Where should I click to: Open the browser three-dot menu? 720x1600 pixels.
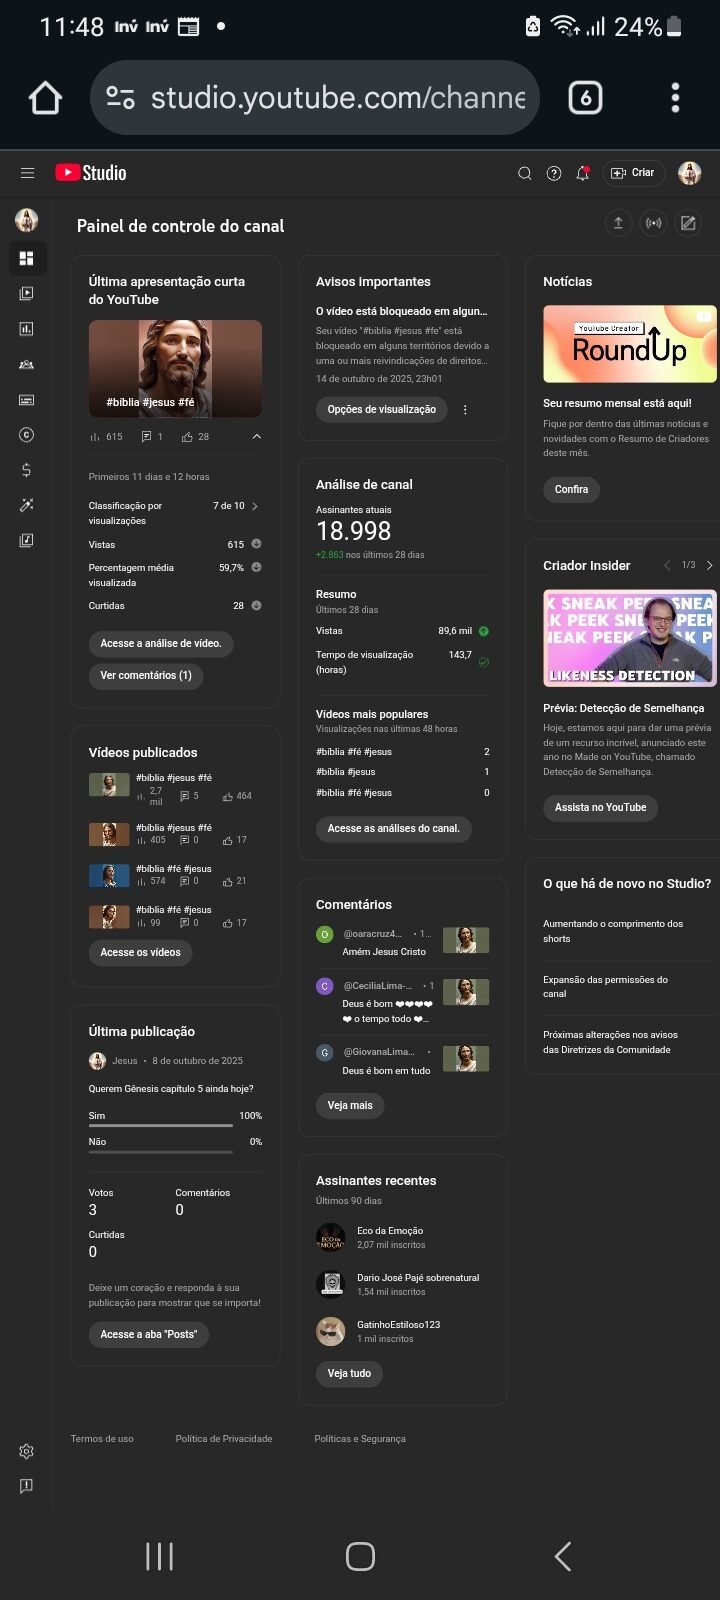675,97
